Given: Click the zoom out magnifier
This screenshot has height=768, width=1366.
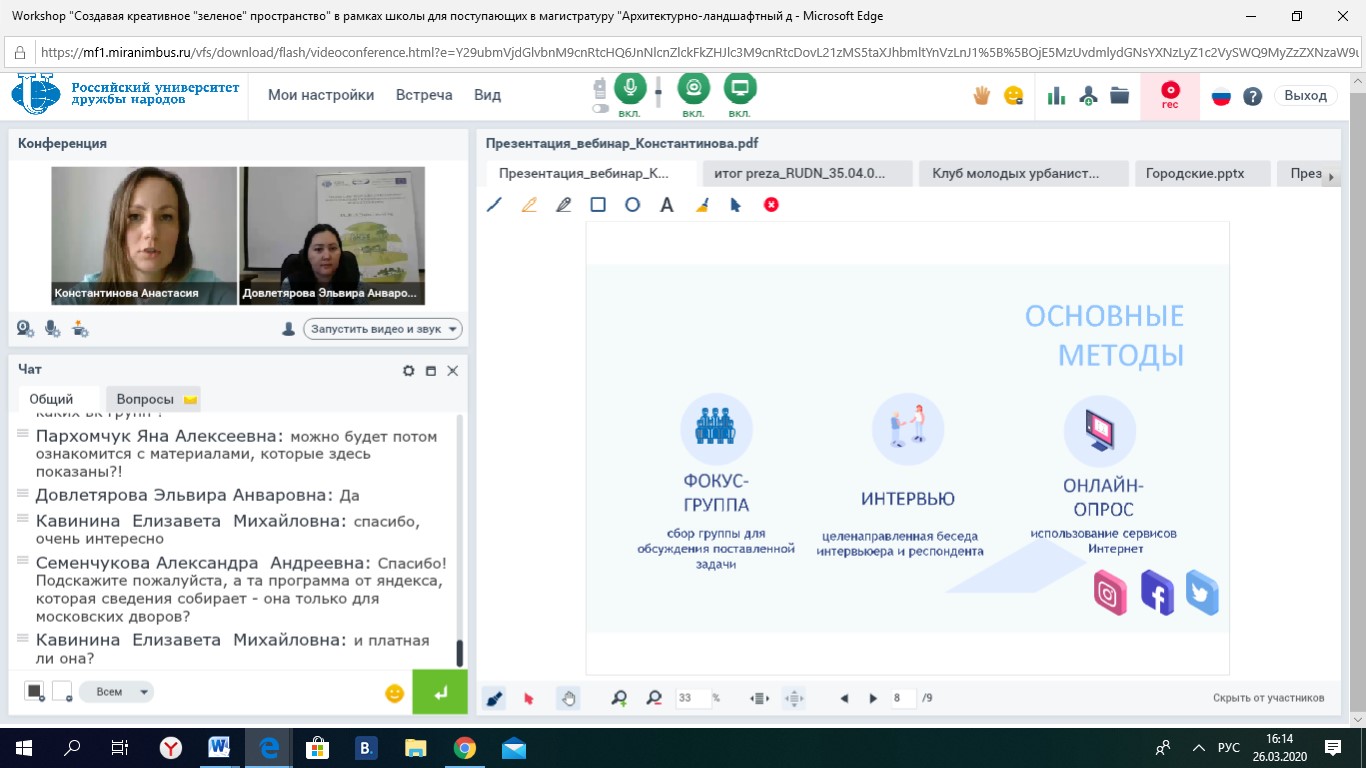Looking at the screenshot, I should tap(654, 698).
